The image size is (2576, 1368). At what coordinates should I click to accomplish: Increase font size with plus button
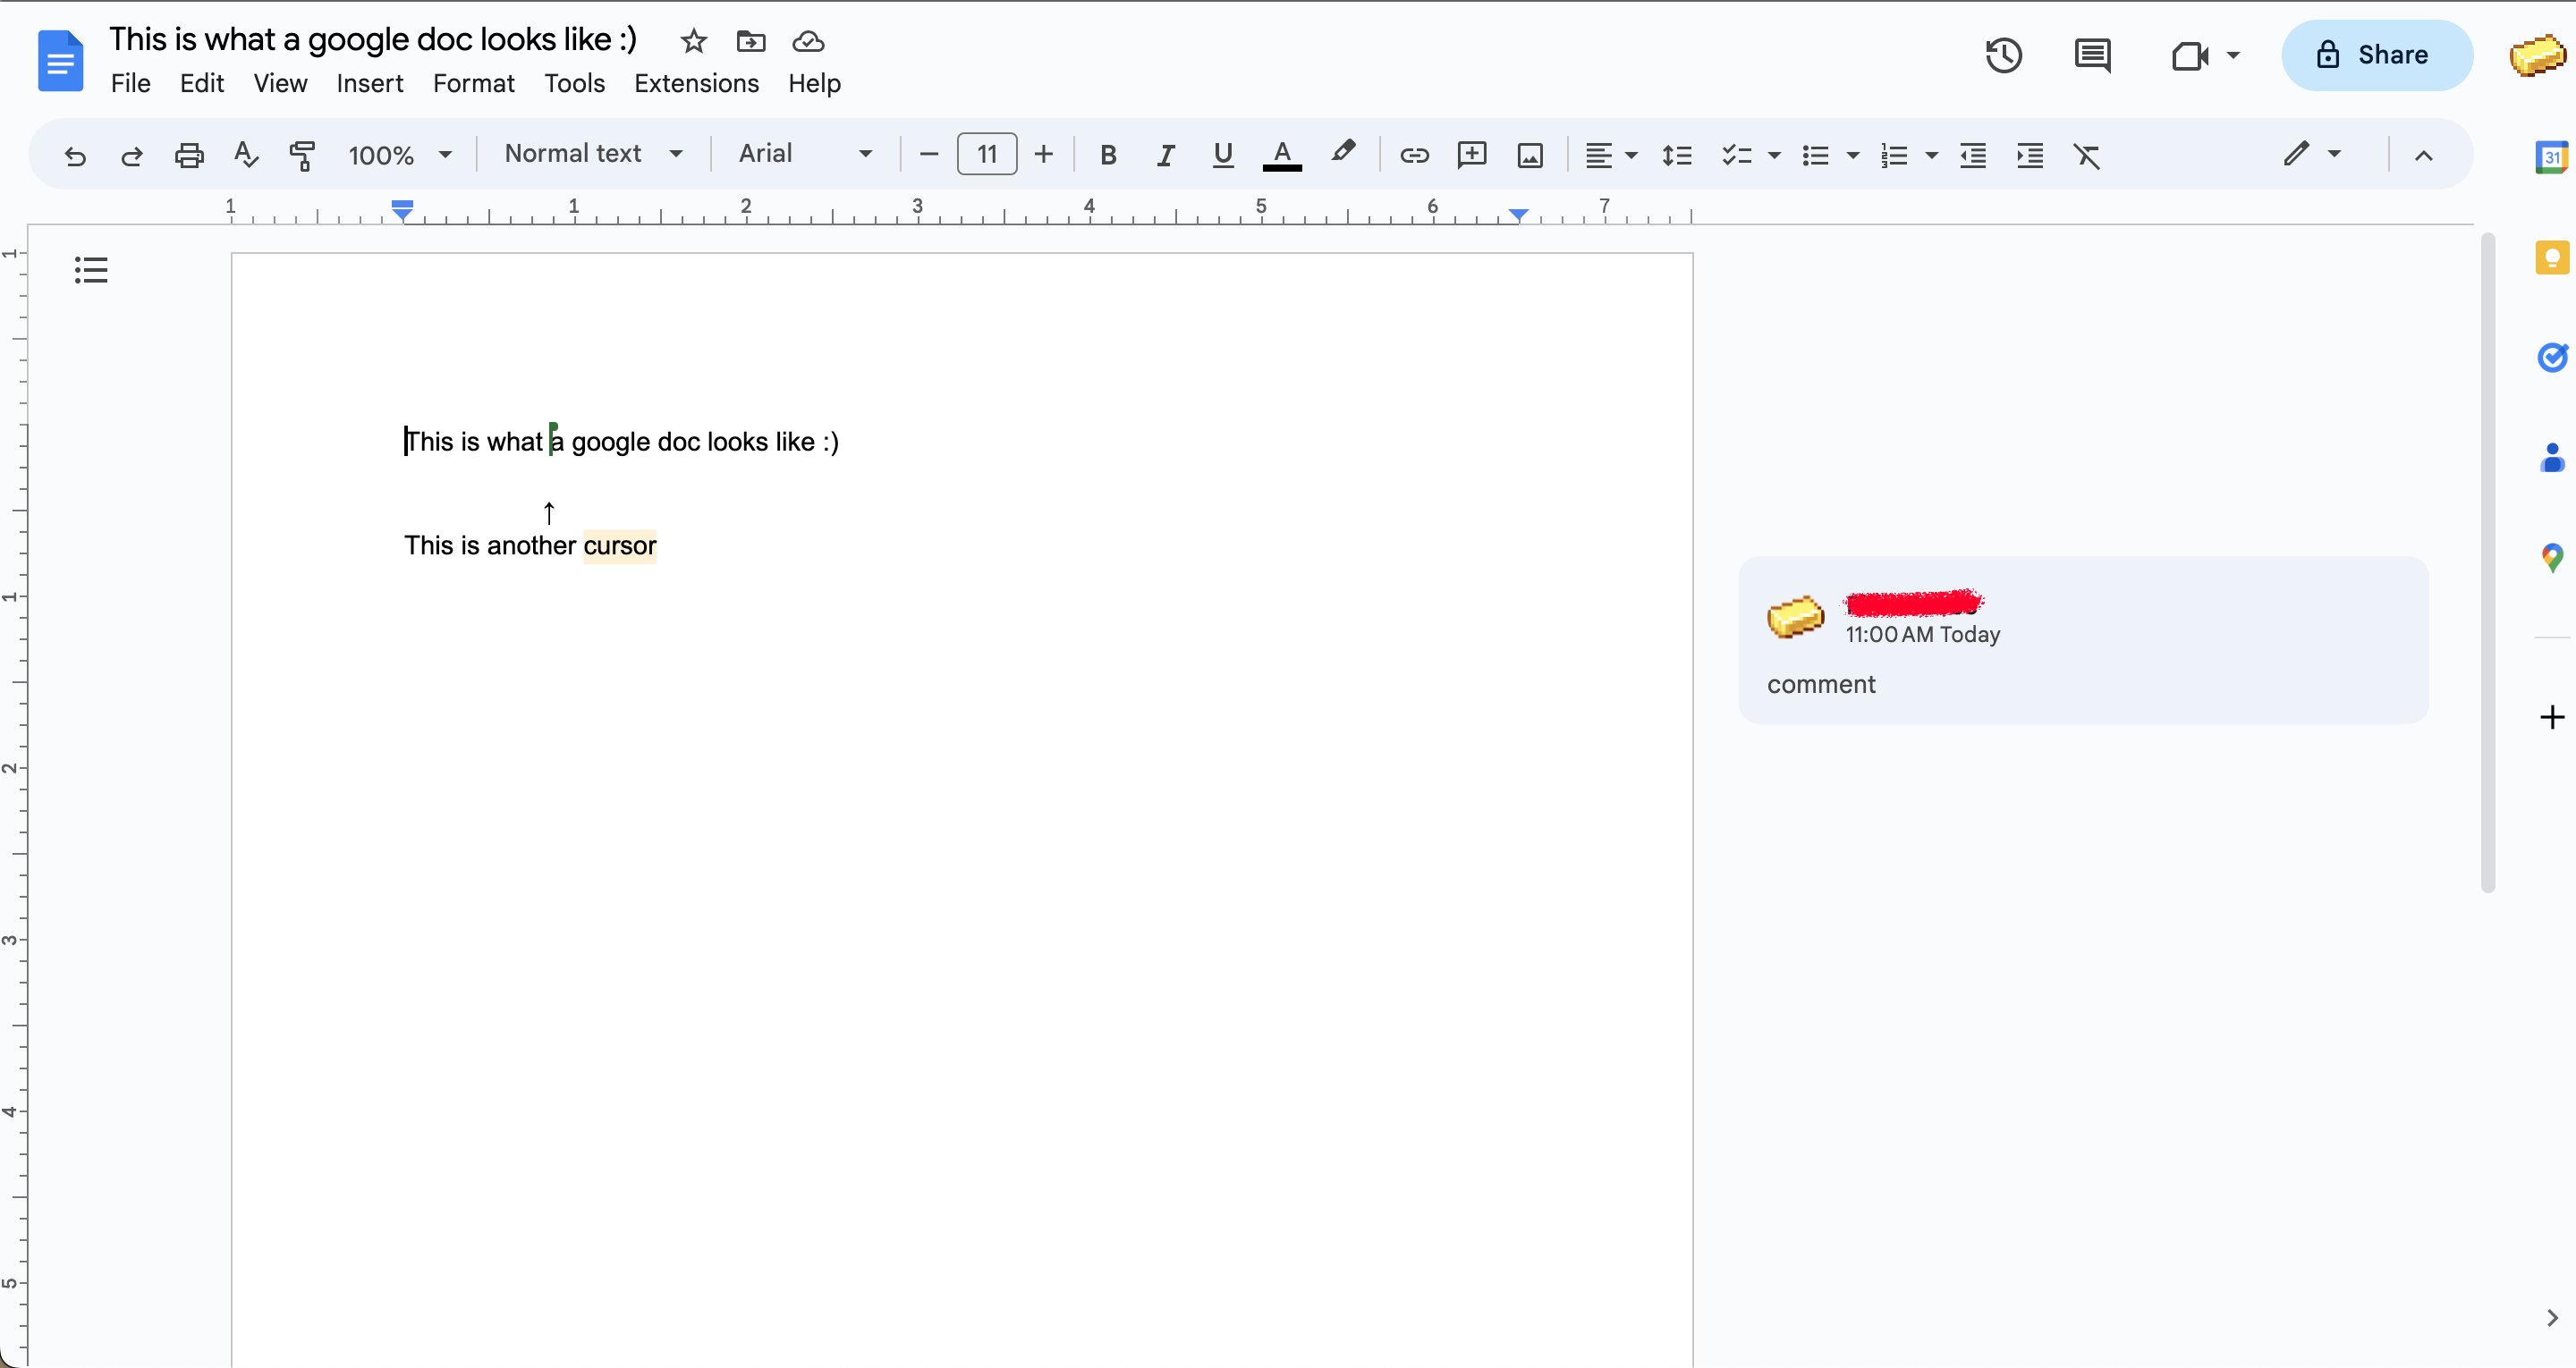click(1043, 154)
